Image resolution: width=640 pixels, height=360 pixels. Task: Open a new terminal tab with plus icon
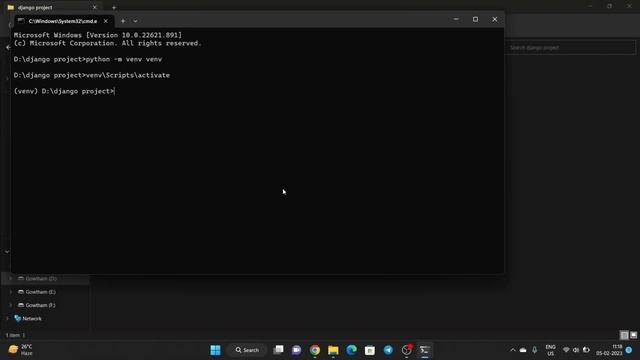123,21
